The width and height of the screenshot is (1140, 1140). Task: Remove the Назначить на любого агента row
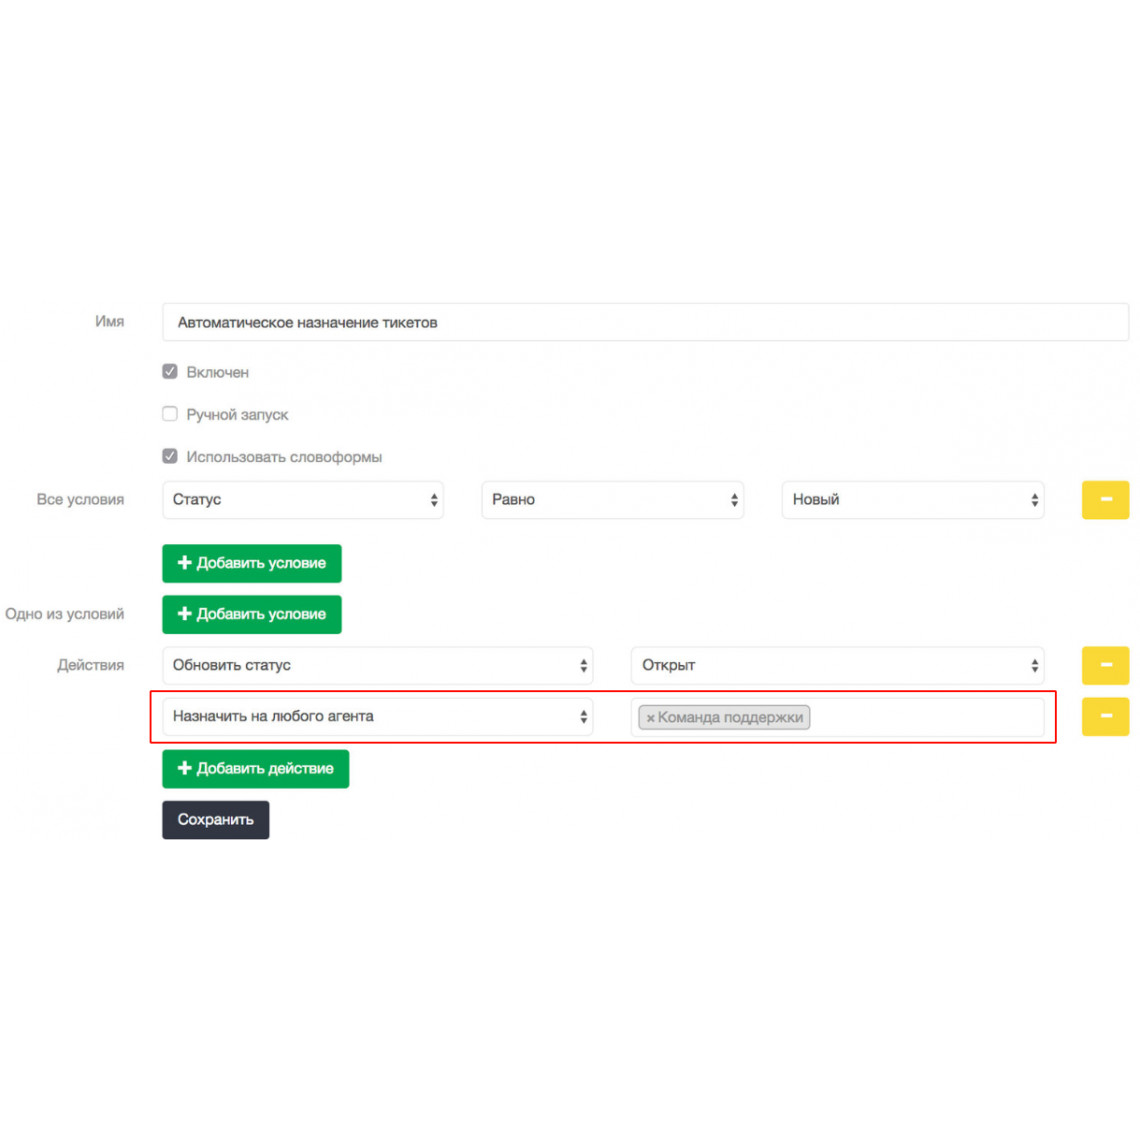pyautogui.click(x=1105, y=716)
